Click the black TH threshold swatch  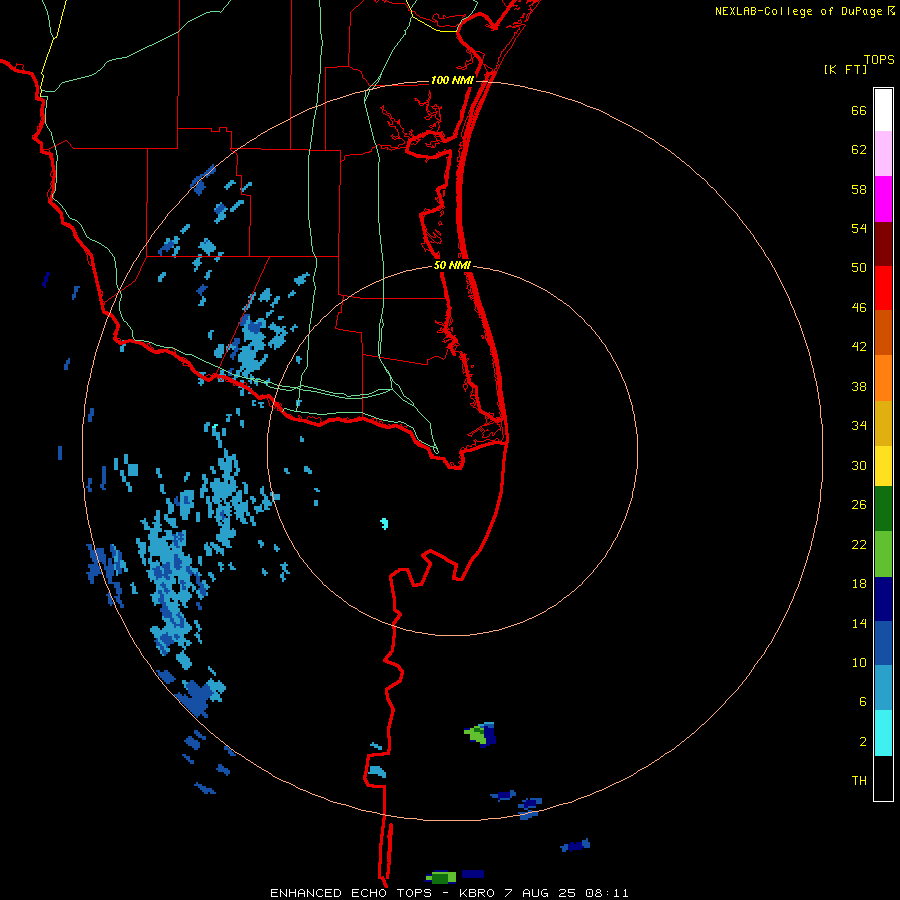[883, 778]
